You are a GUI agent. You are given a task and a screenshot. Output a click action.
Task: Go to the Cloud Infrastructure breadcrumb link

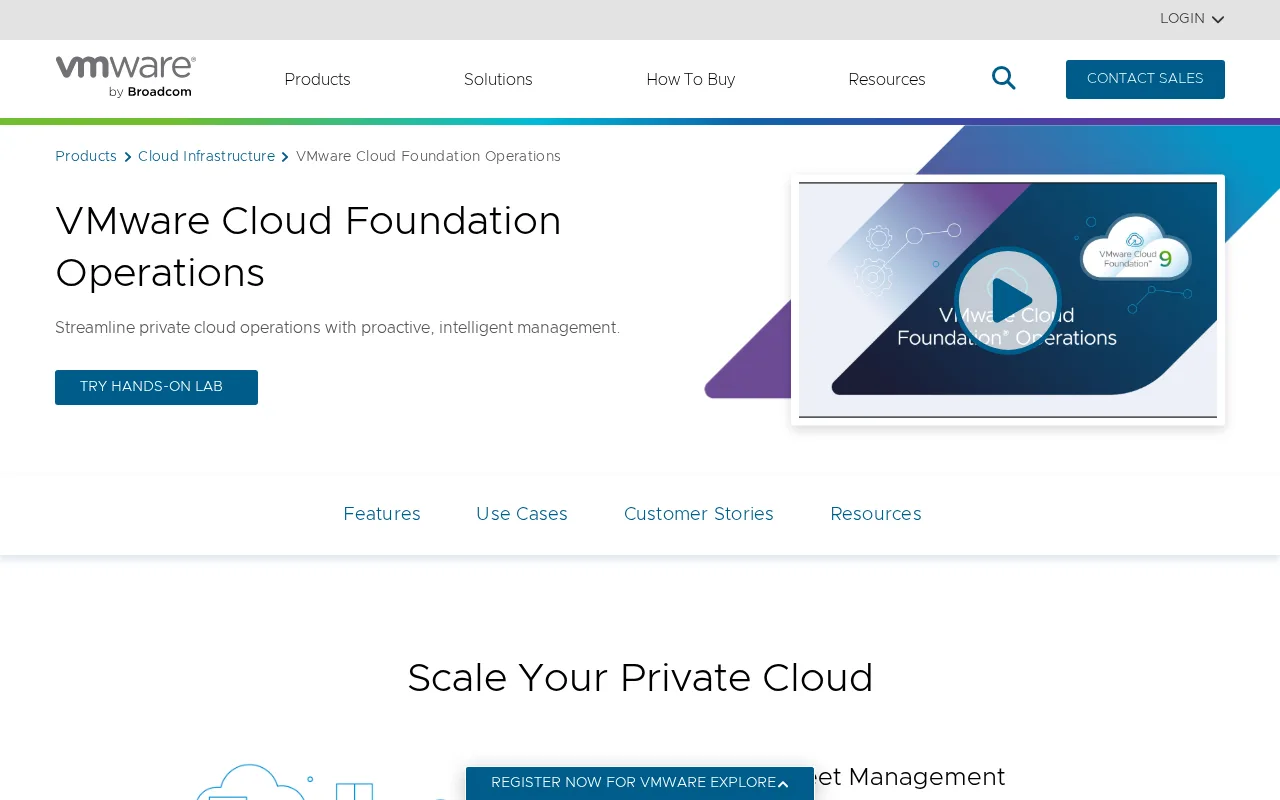(206, 157)
